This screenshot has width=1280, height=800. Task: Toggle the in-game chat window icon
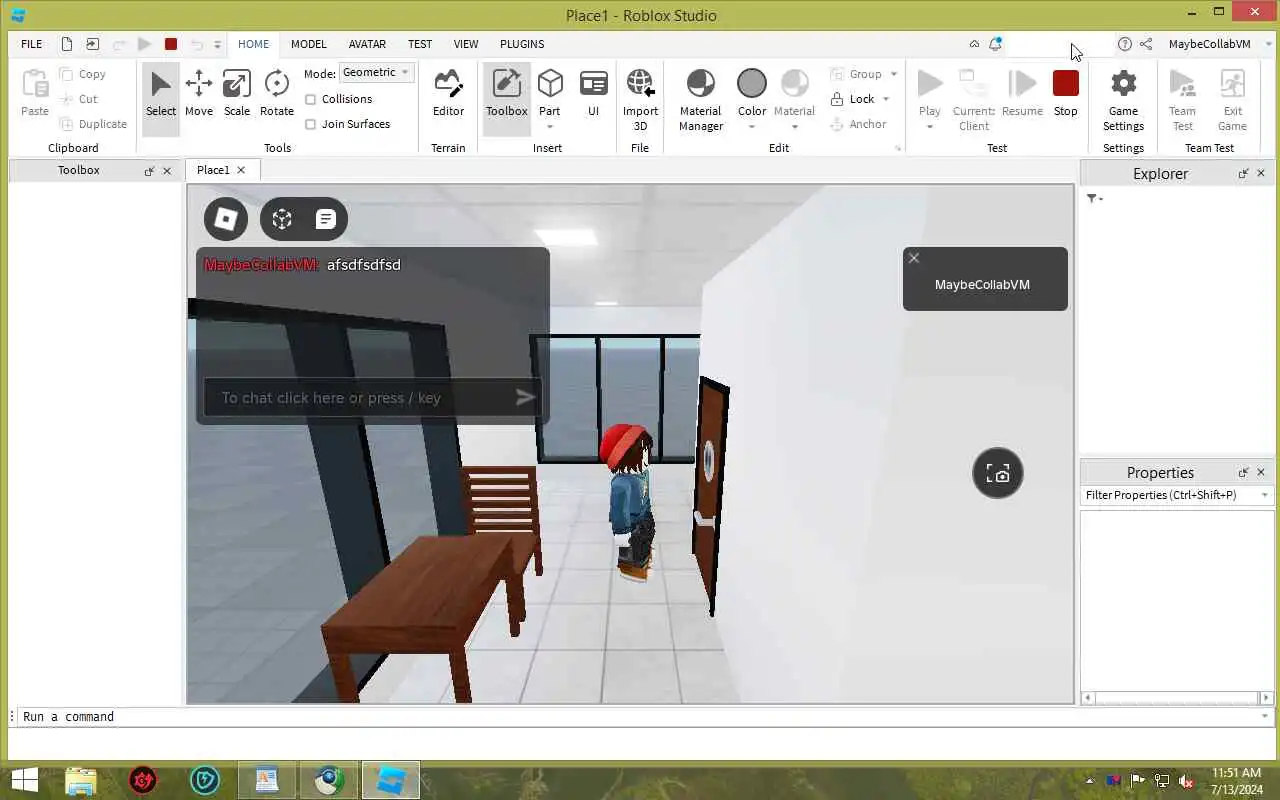(x=326, y=219)
